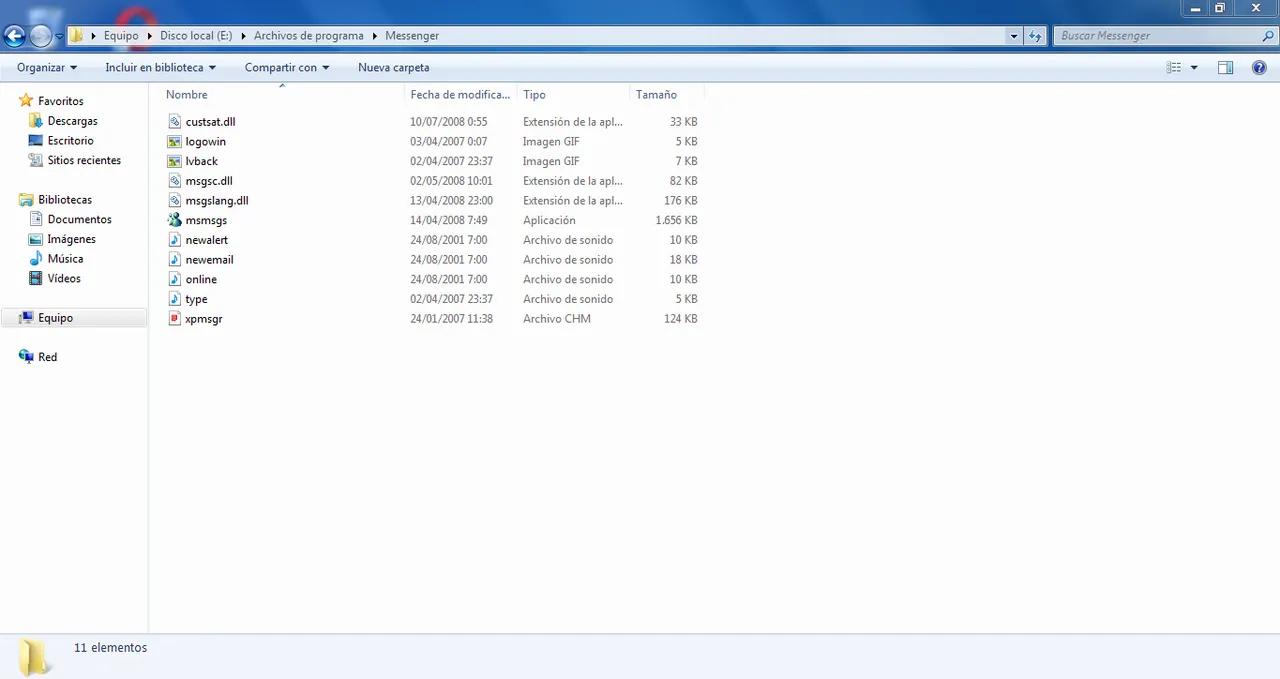Open the recent pages dropdown arrow
Screen dimensions: 1280x679
click(x=59, y=36)
